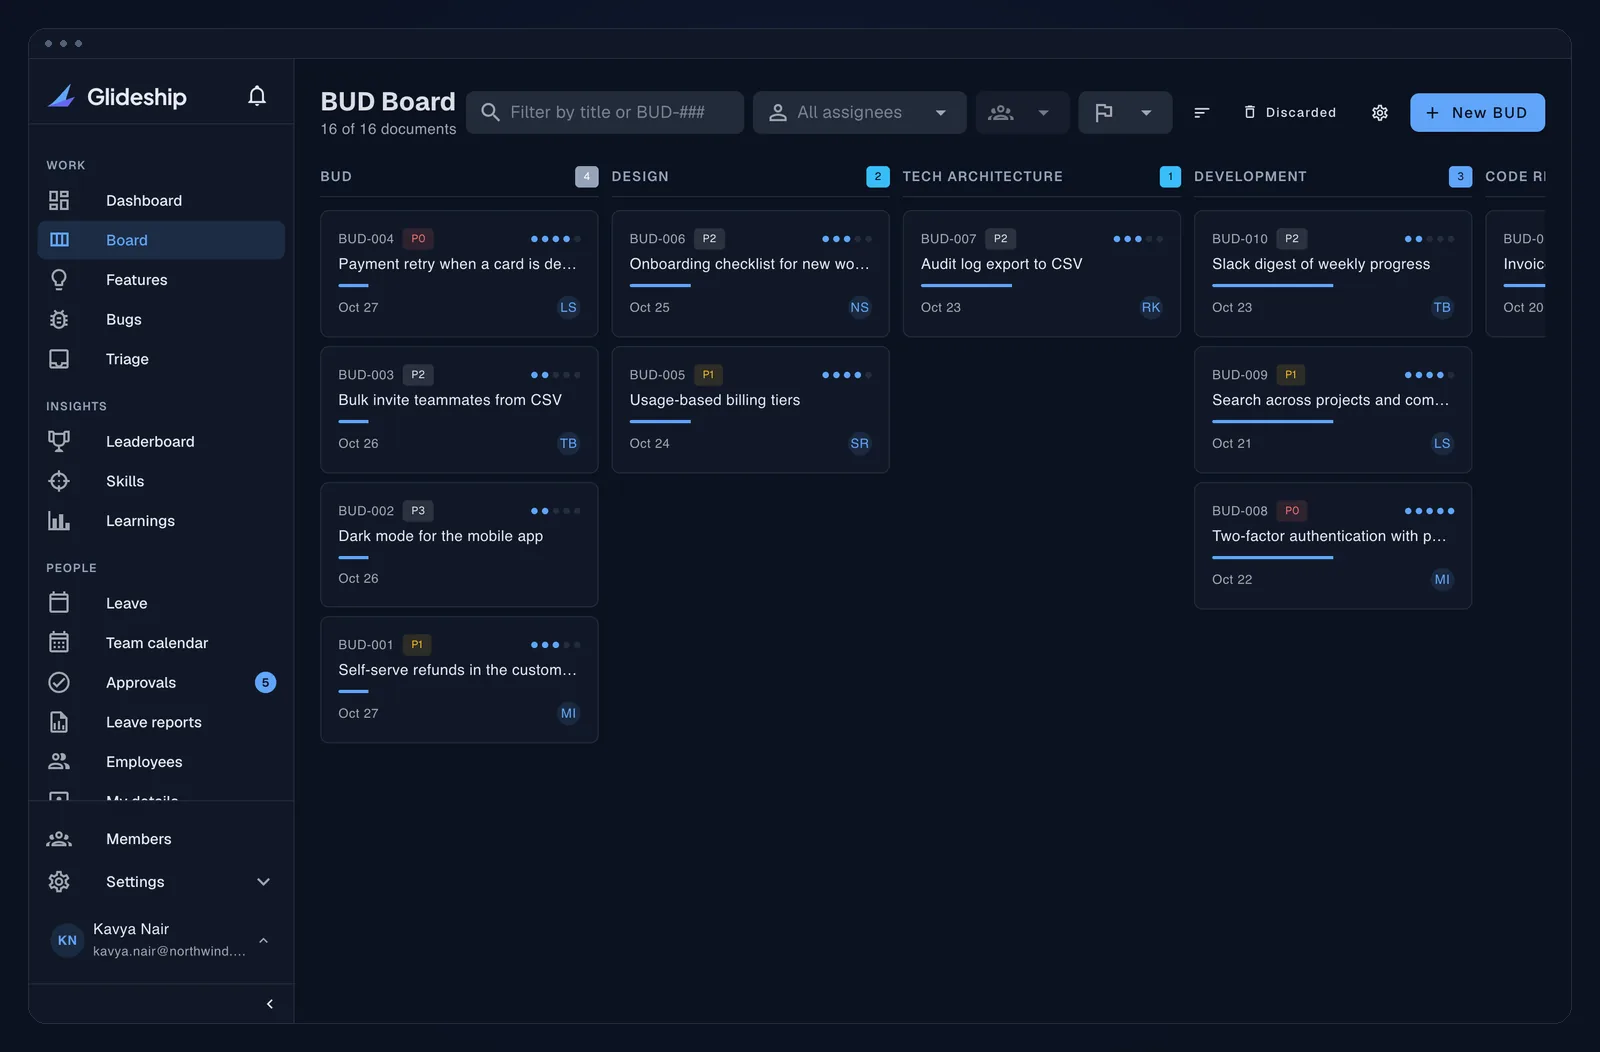Click SR avatar on BUD-005 card
This screenshot has height=1052, width=1600.
click(859, 443)
